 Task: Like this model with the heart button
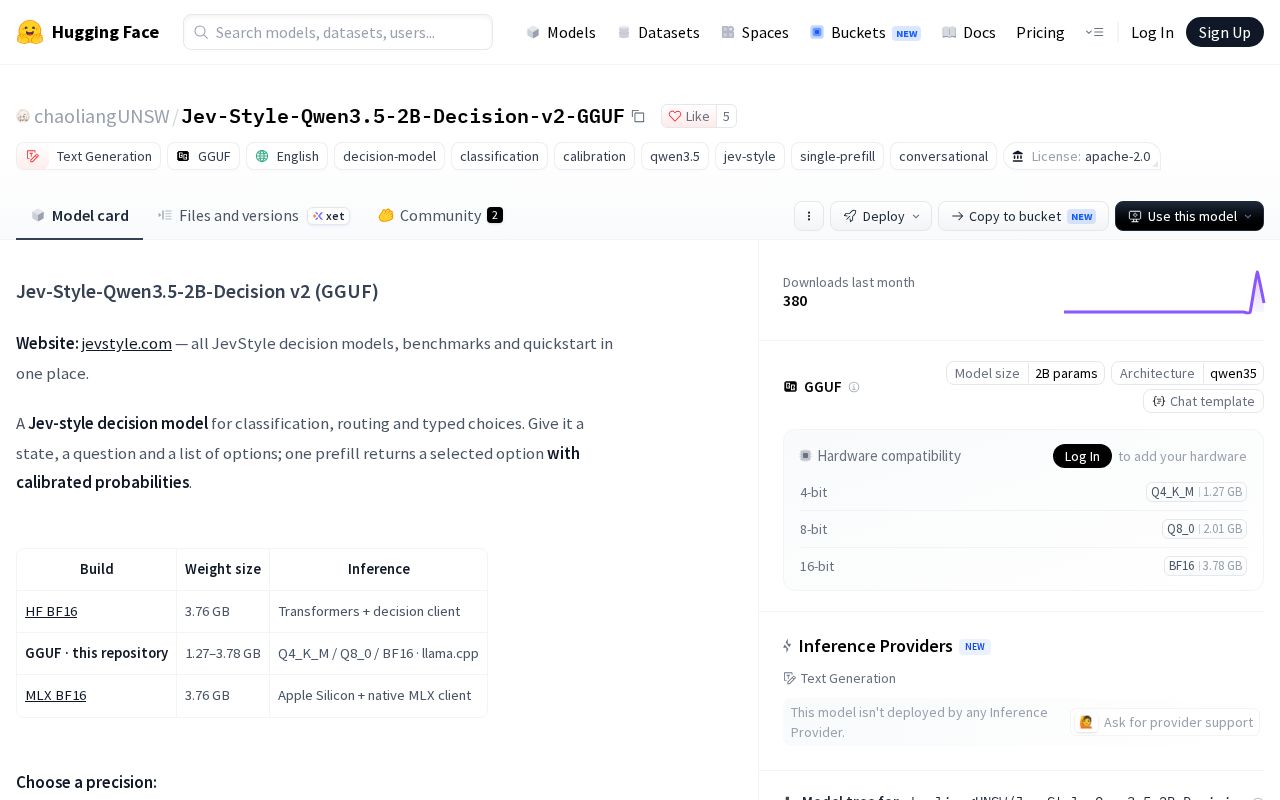(689, 116)
